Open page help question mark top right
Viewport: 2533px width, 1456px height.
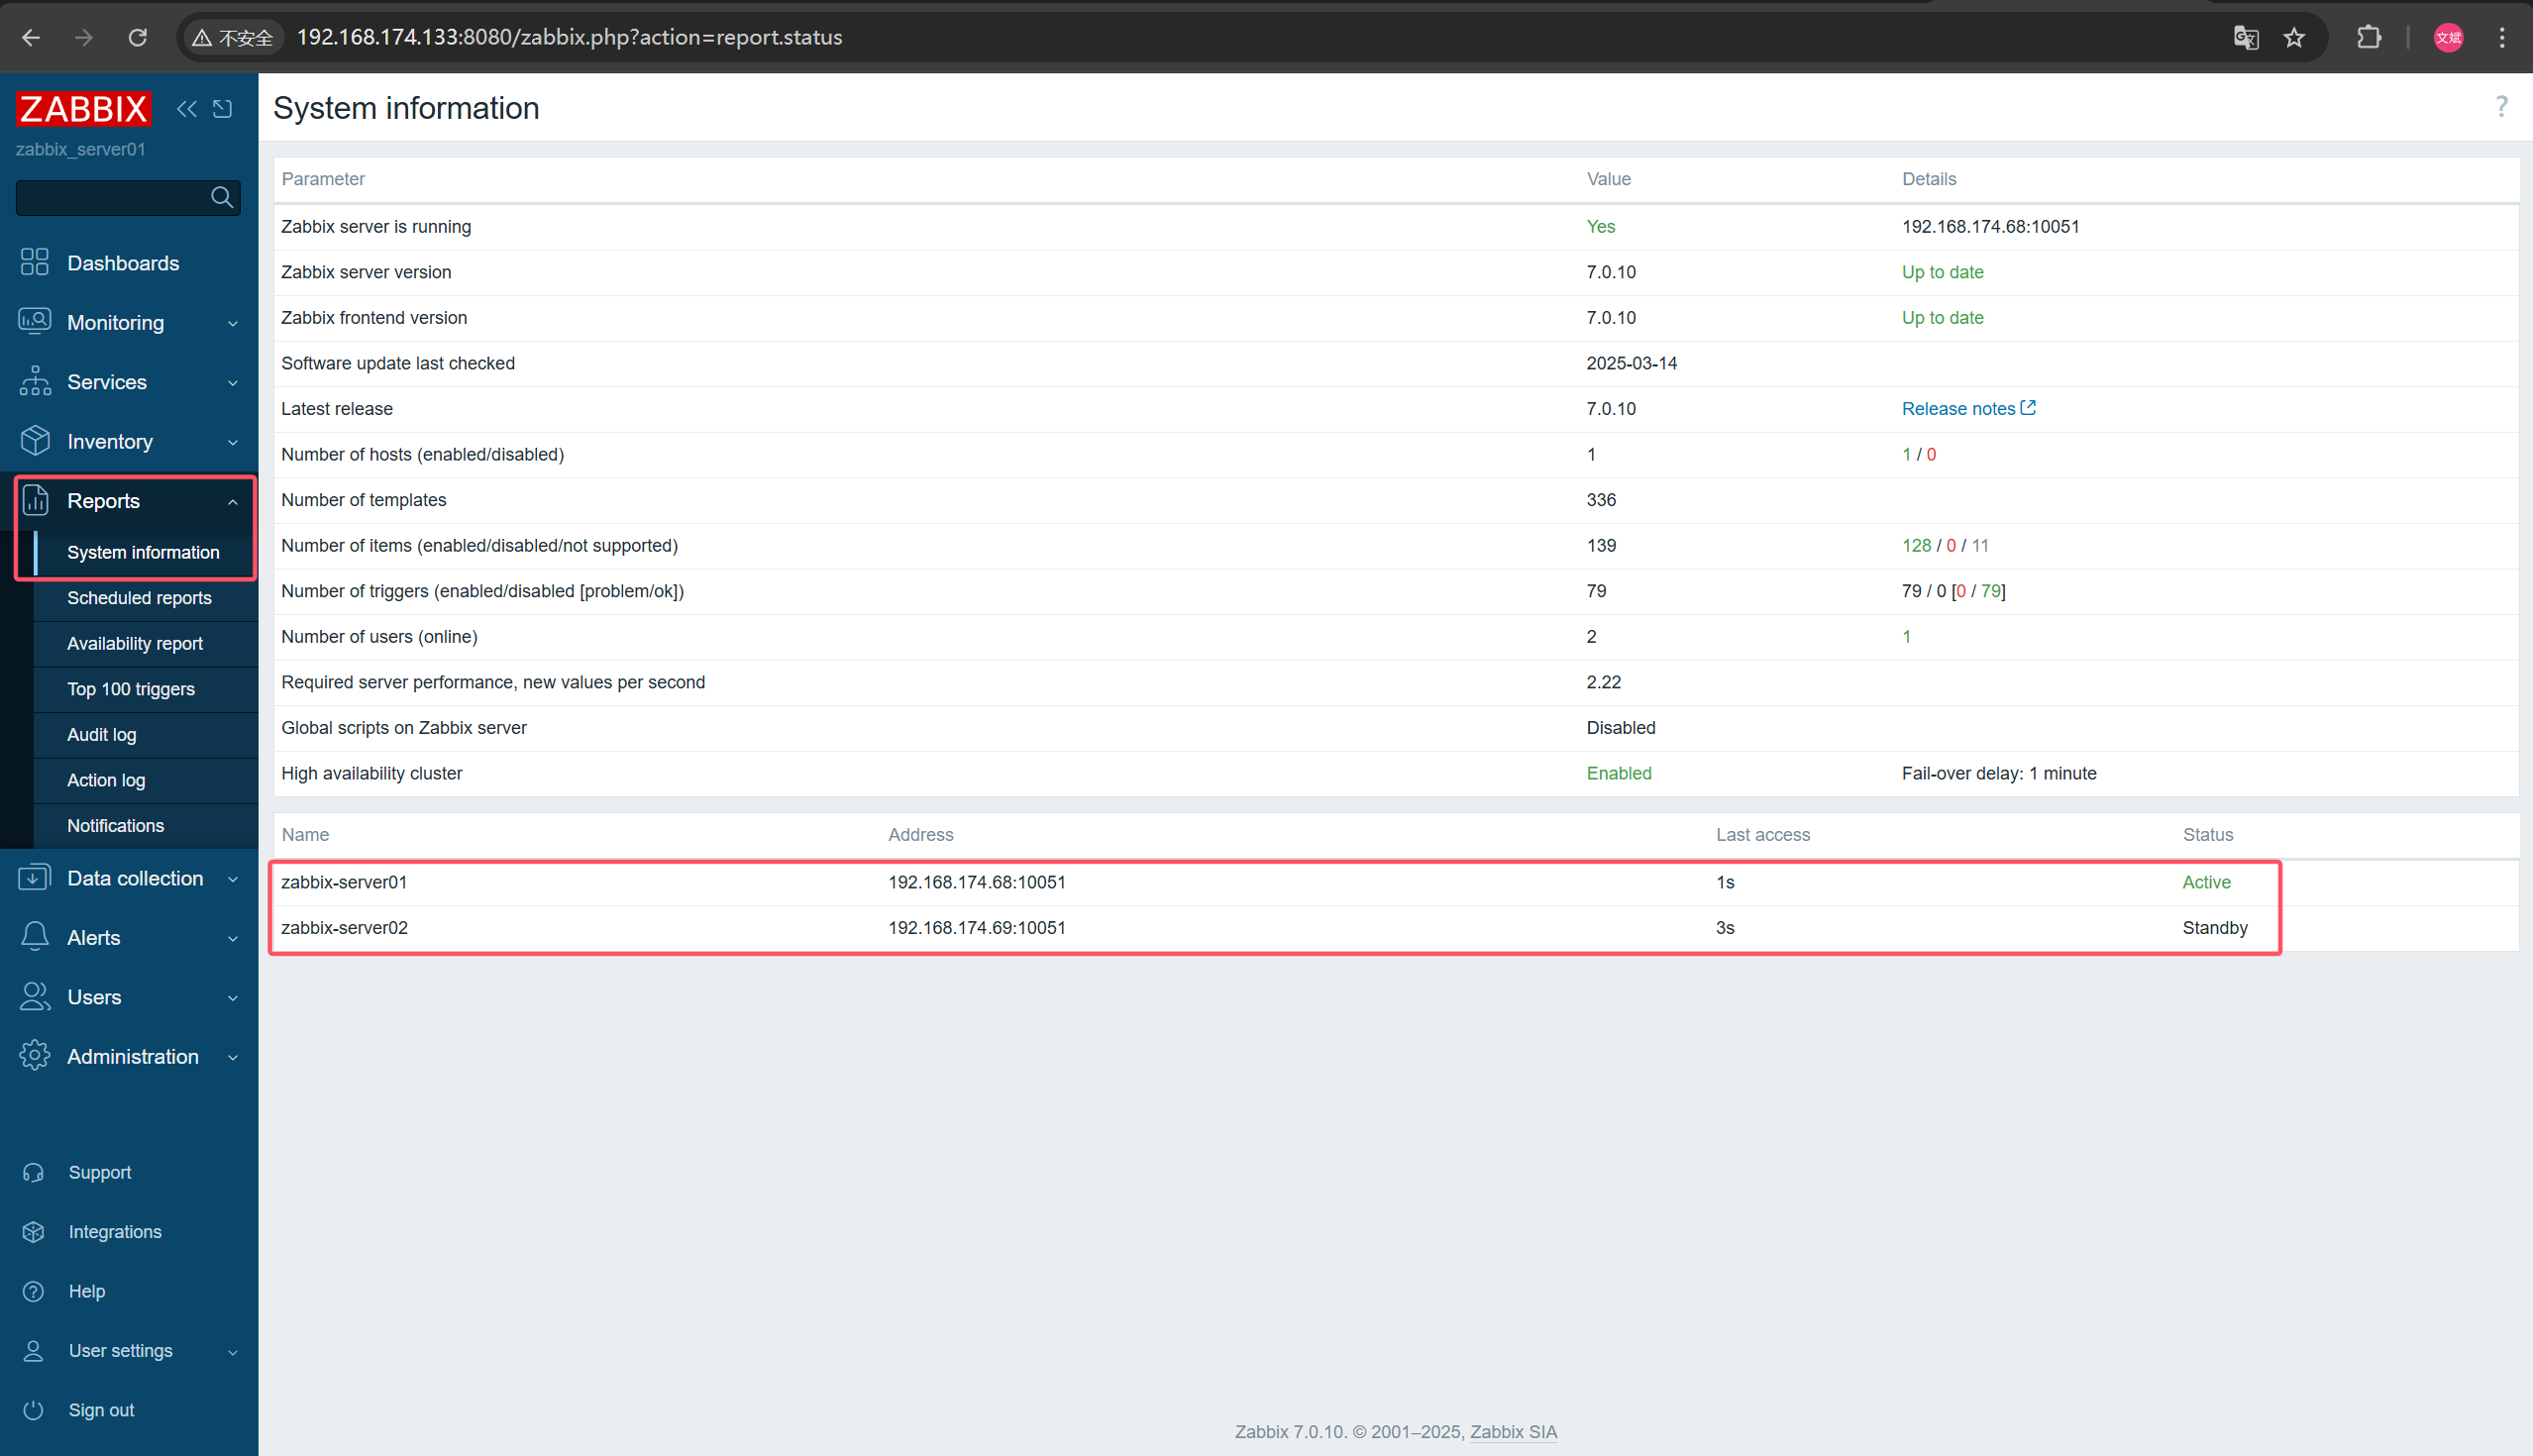pos(2501,106)
